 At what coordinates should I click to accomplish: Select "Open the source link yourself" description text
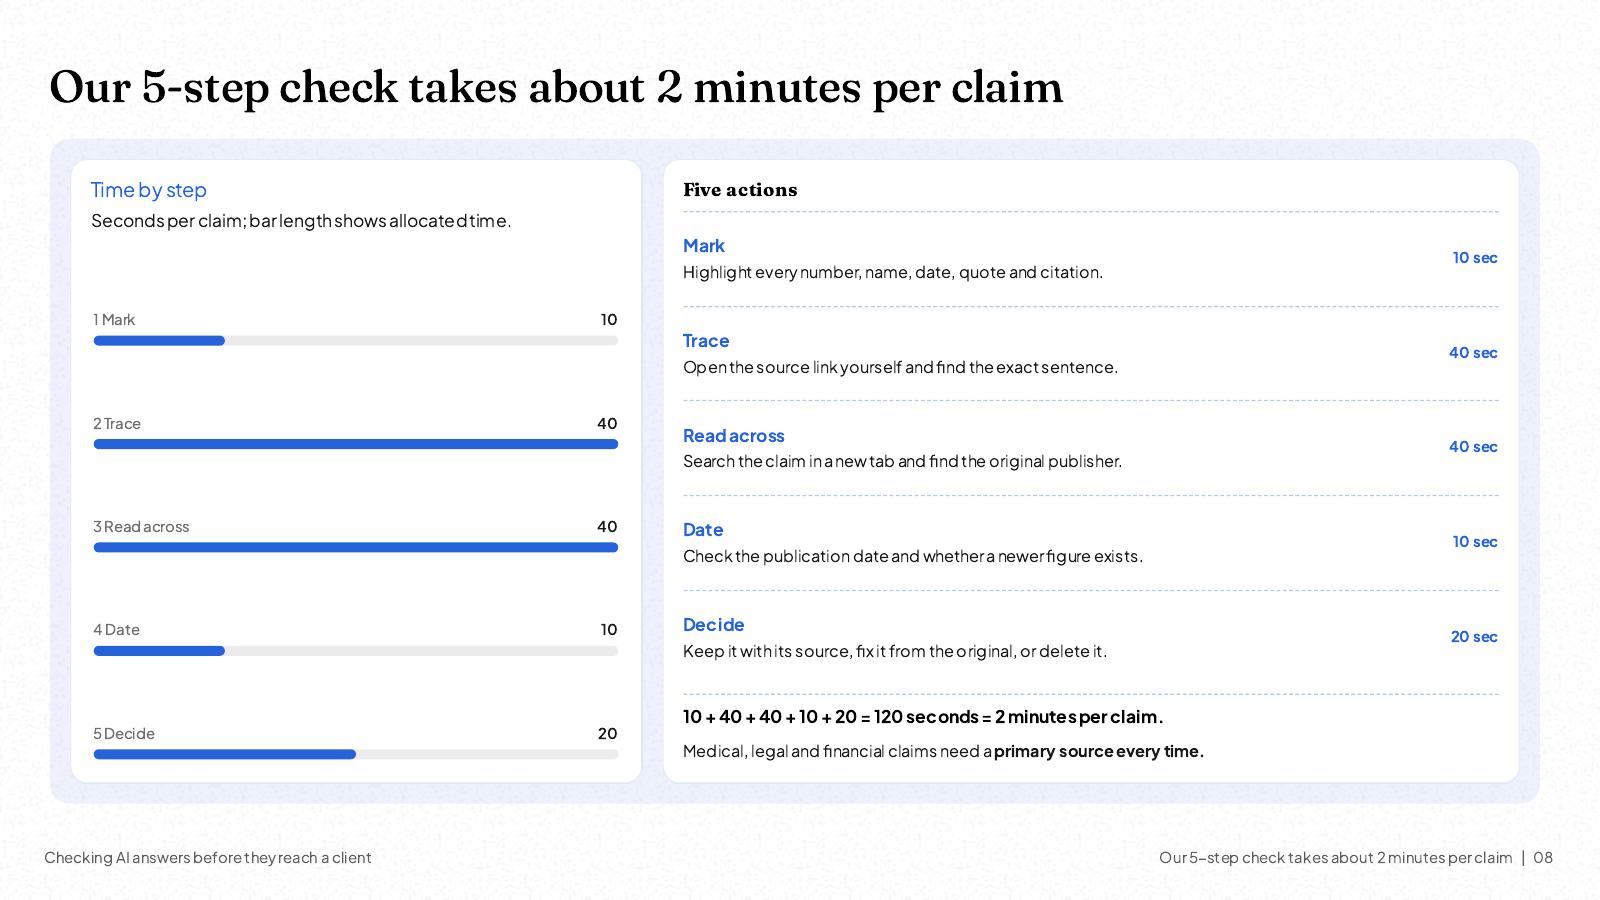(x=900, y=367)
